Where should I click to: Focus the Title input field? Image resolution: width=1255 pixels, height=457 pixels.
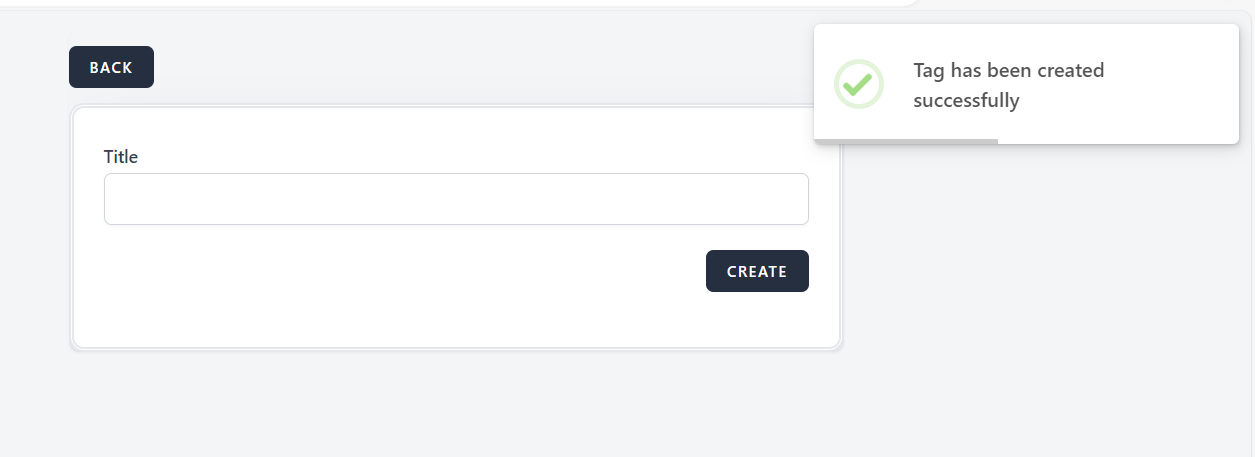[456, 199]
